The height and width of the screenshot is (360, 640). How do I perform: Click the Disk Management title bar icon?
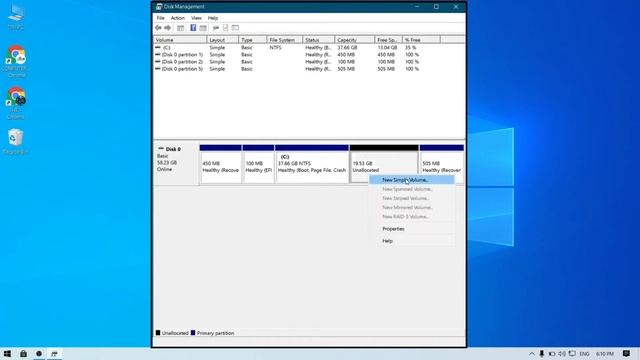pyautogui.click(x=159, y=7)
